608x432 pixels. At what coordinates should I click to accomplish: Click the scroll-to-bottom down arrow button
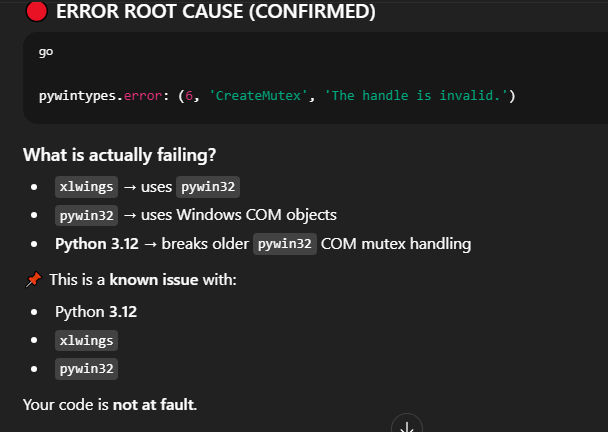click(407, 425)
